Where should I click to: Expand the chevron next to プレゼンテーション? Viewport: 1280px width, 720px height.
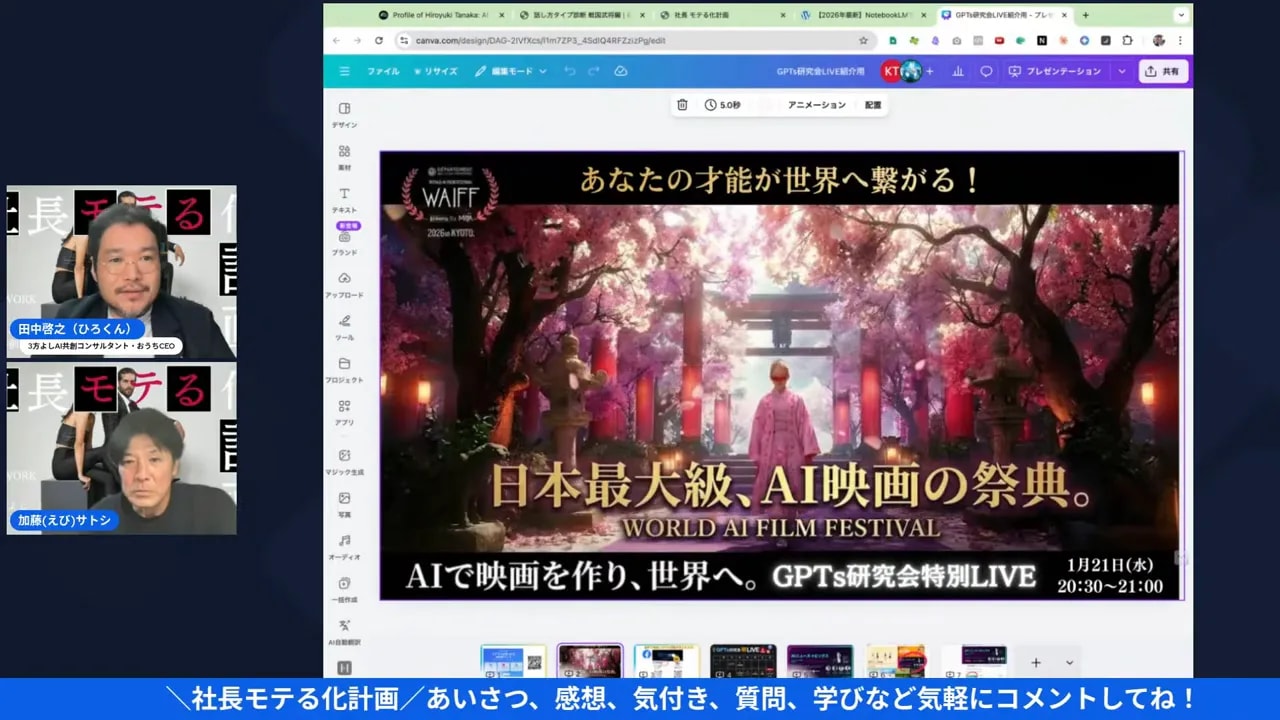coord(1122,71)
